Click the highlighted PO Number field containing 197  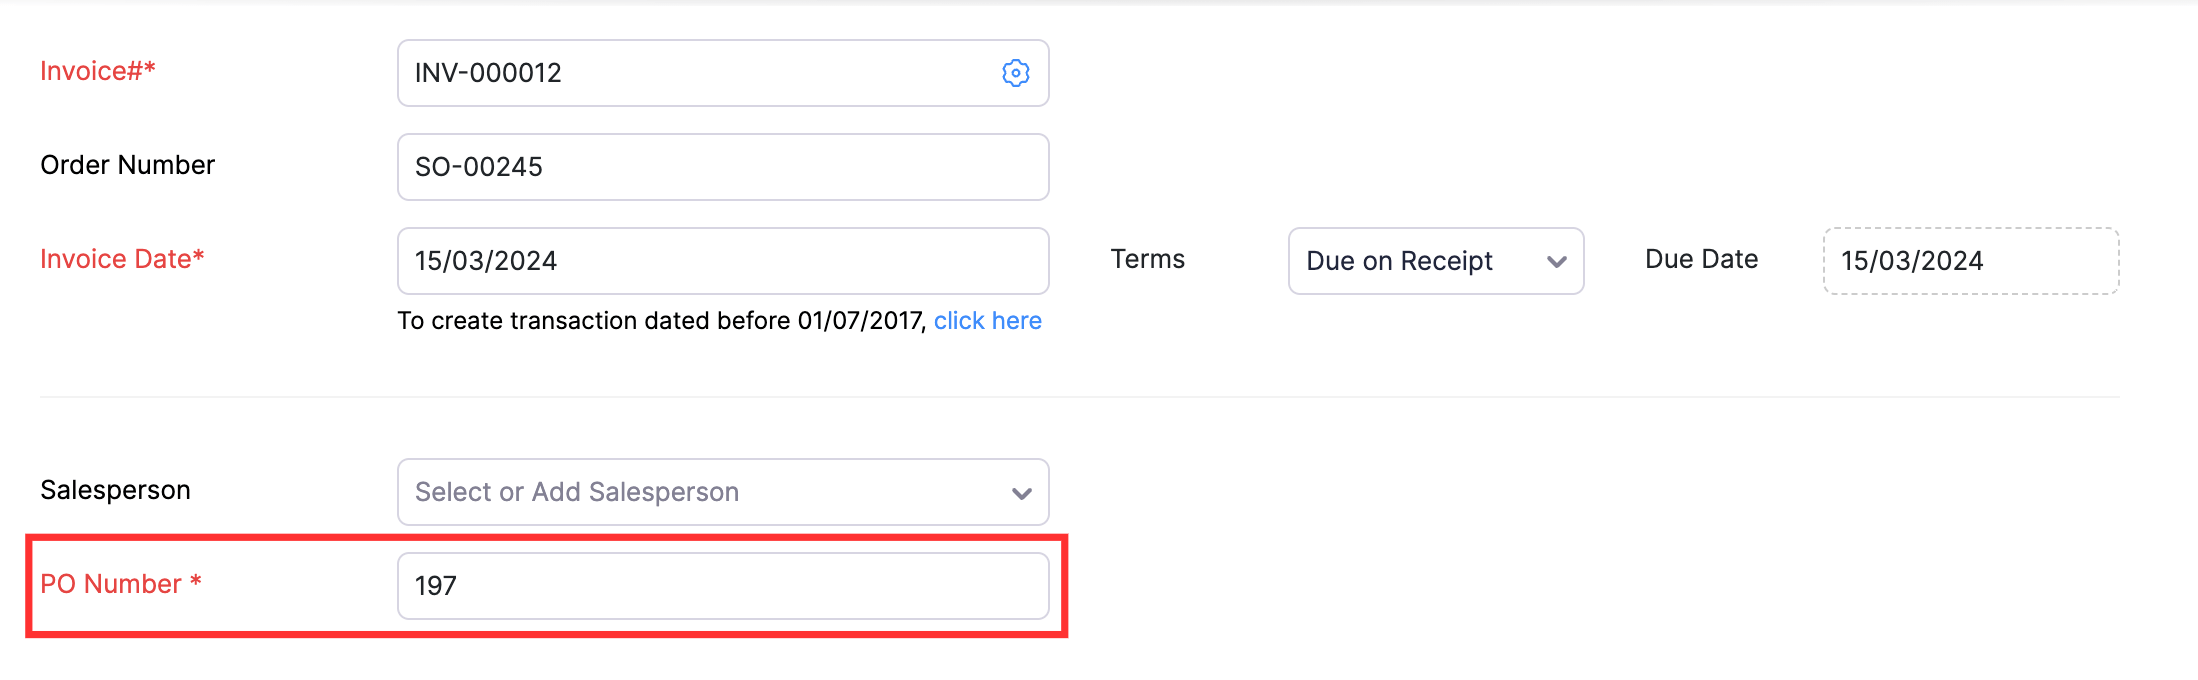pos(722,586)
